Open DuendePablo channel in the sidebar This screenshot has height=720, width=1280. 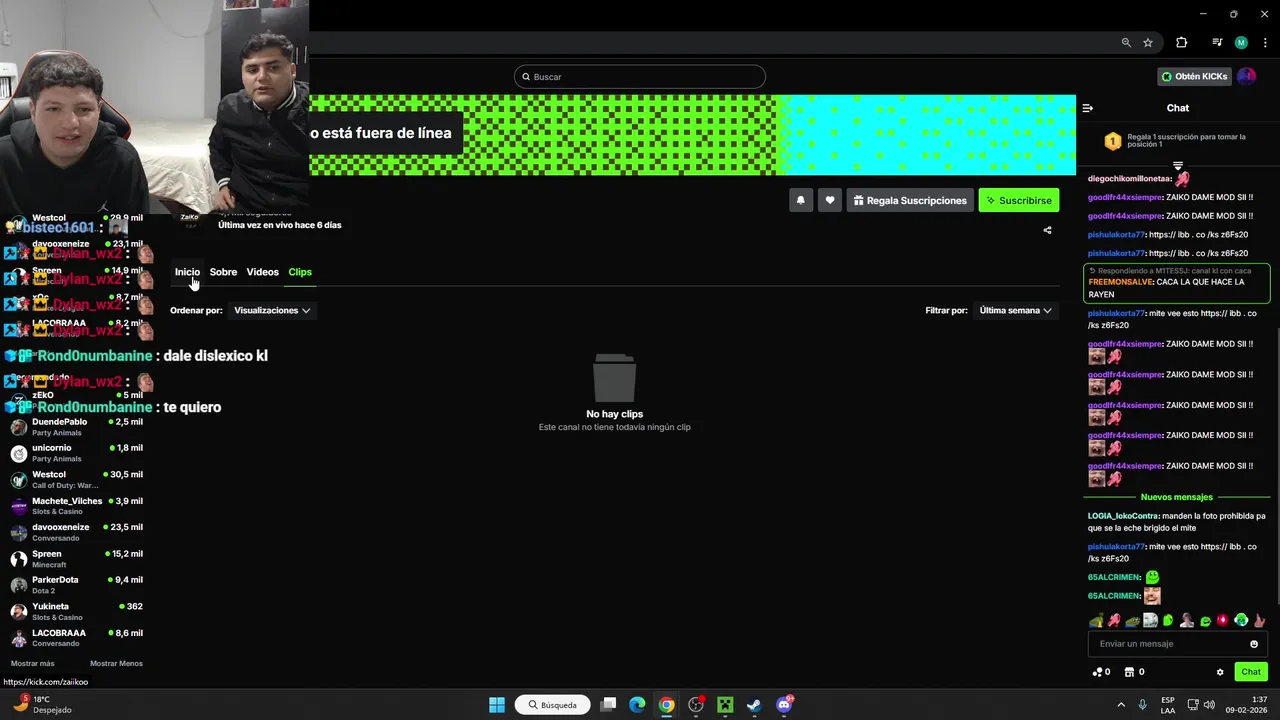[x=78, y=427]
